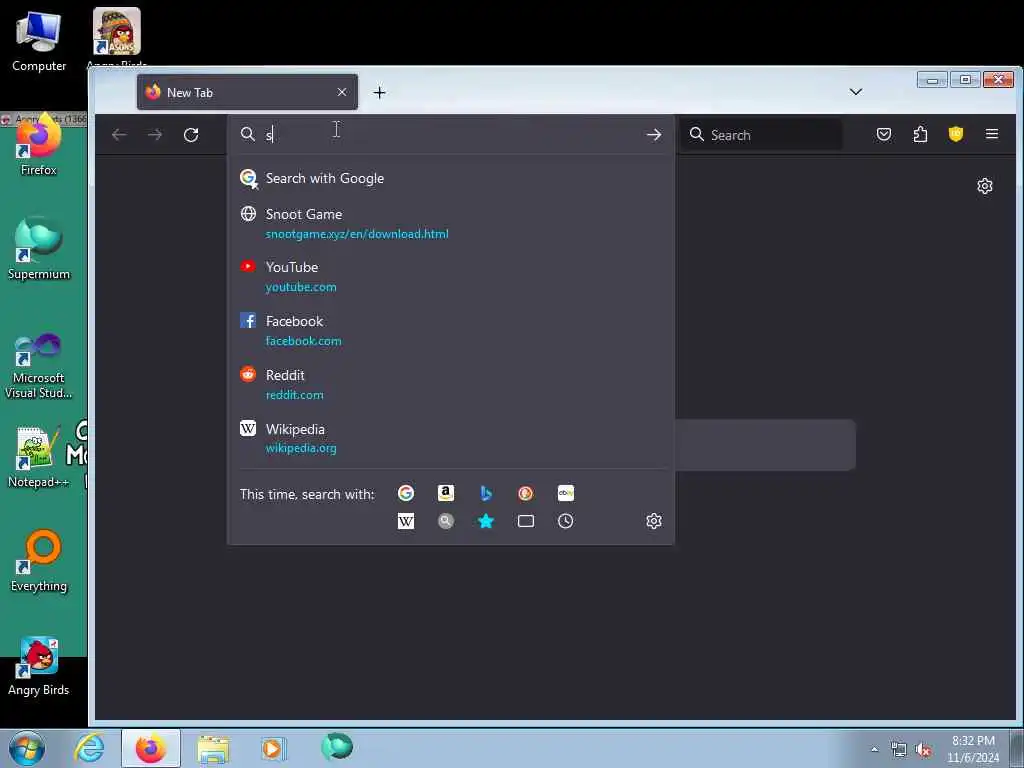Viewport: 1024px width, 768px height.
Task: Search bookmarks via the star icon
Action: tap(486, 521)
